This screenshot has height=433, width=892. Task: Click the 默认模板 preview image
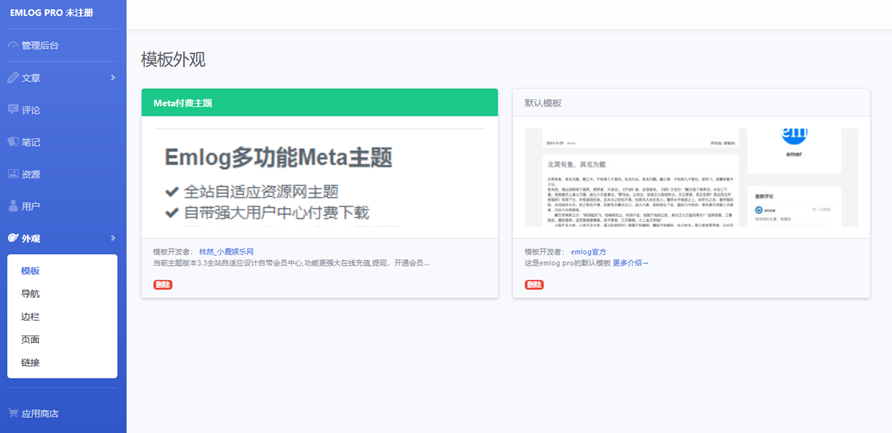point(691,177)
